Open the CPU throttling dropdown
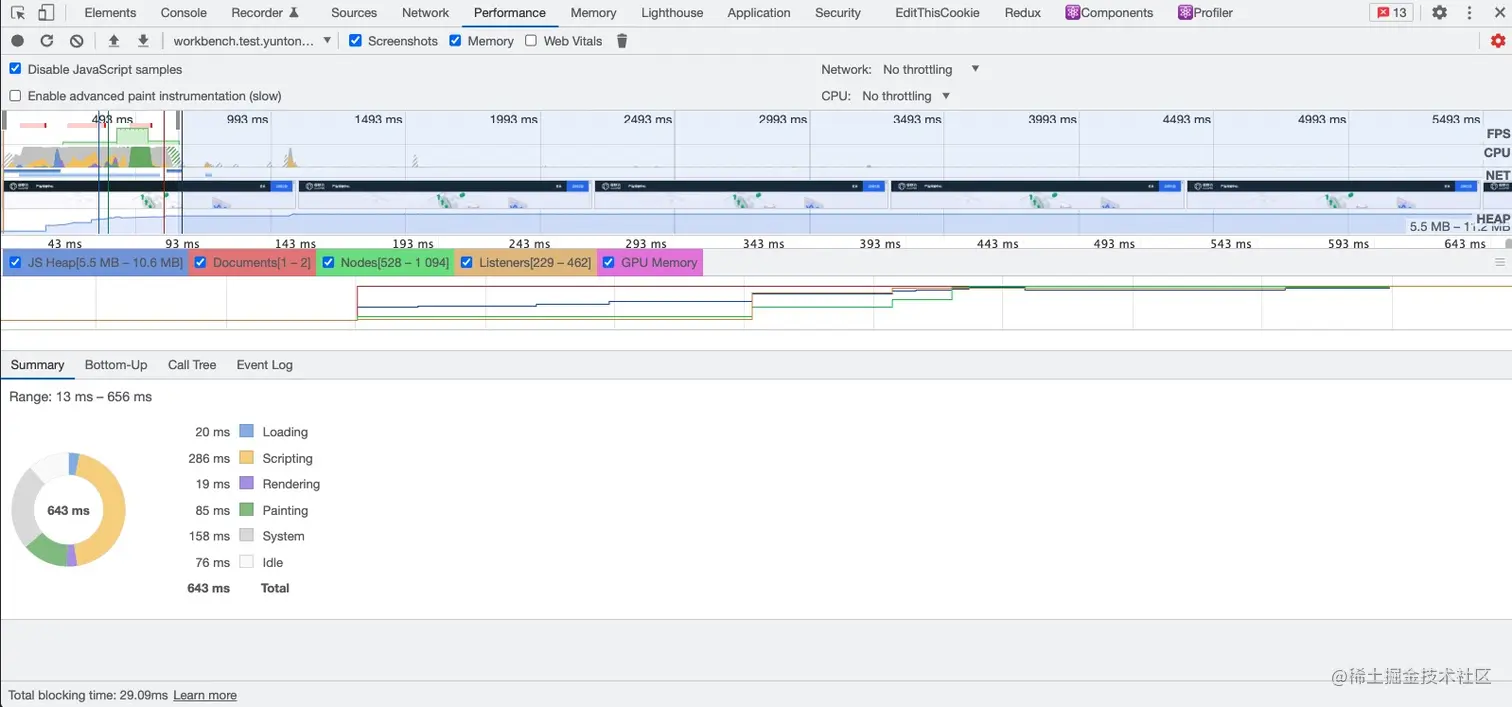Viewport: 1512px width, 707px height. (x=905, y=96)
